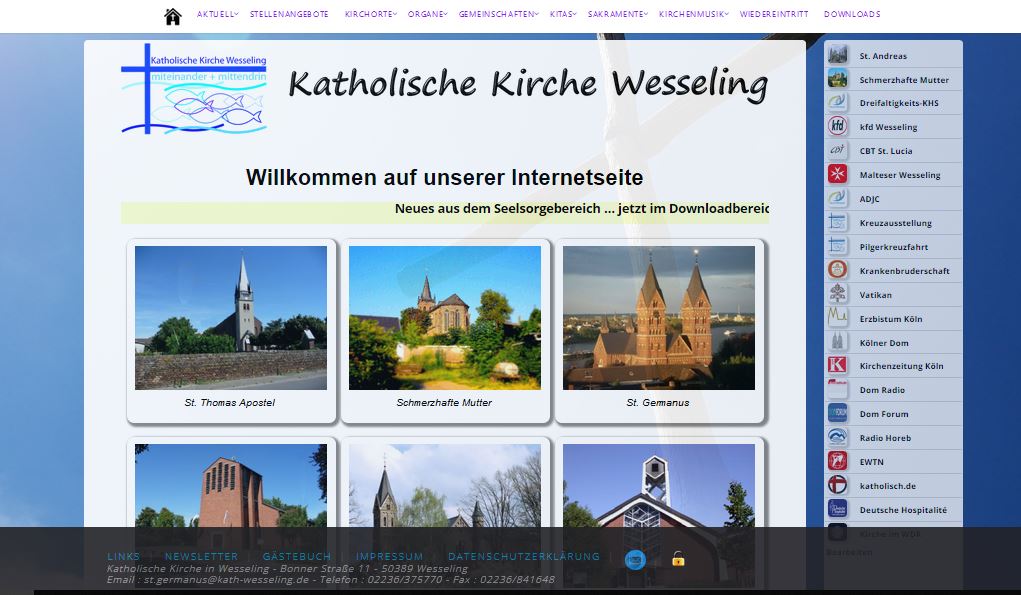The height and width of the screenshot is (595, 1021).
Task: Open the Erzbistum Köln sidebar text
Action: pos(891,319)
